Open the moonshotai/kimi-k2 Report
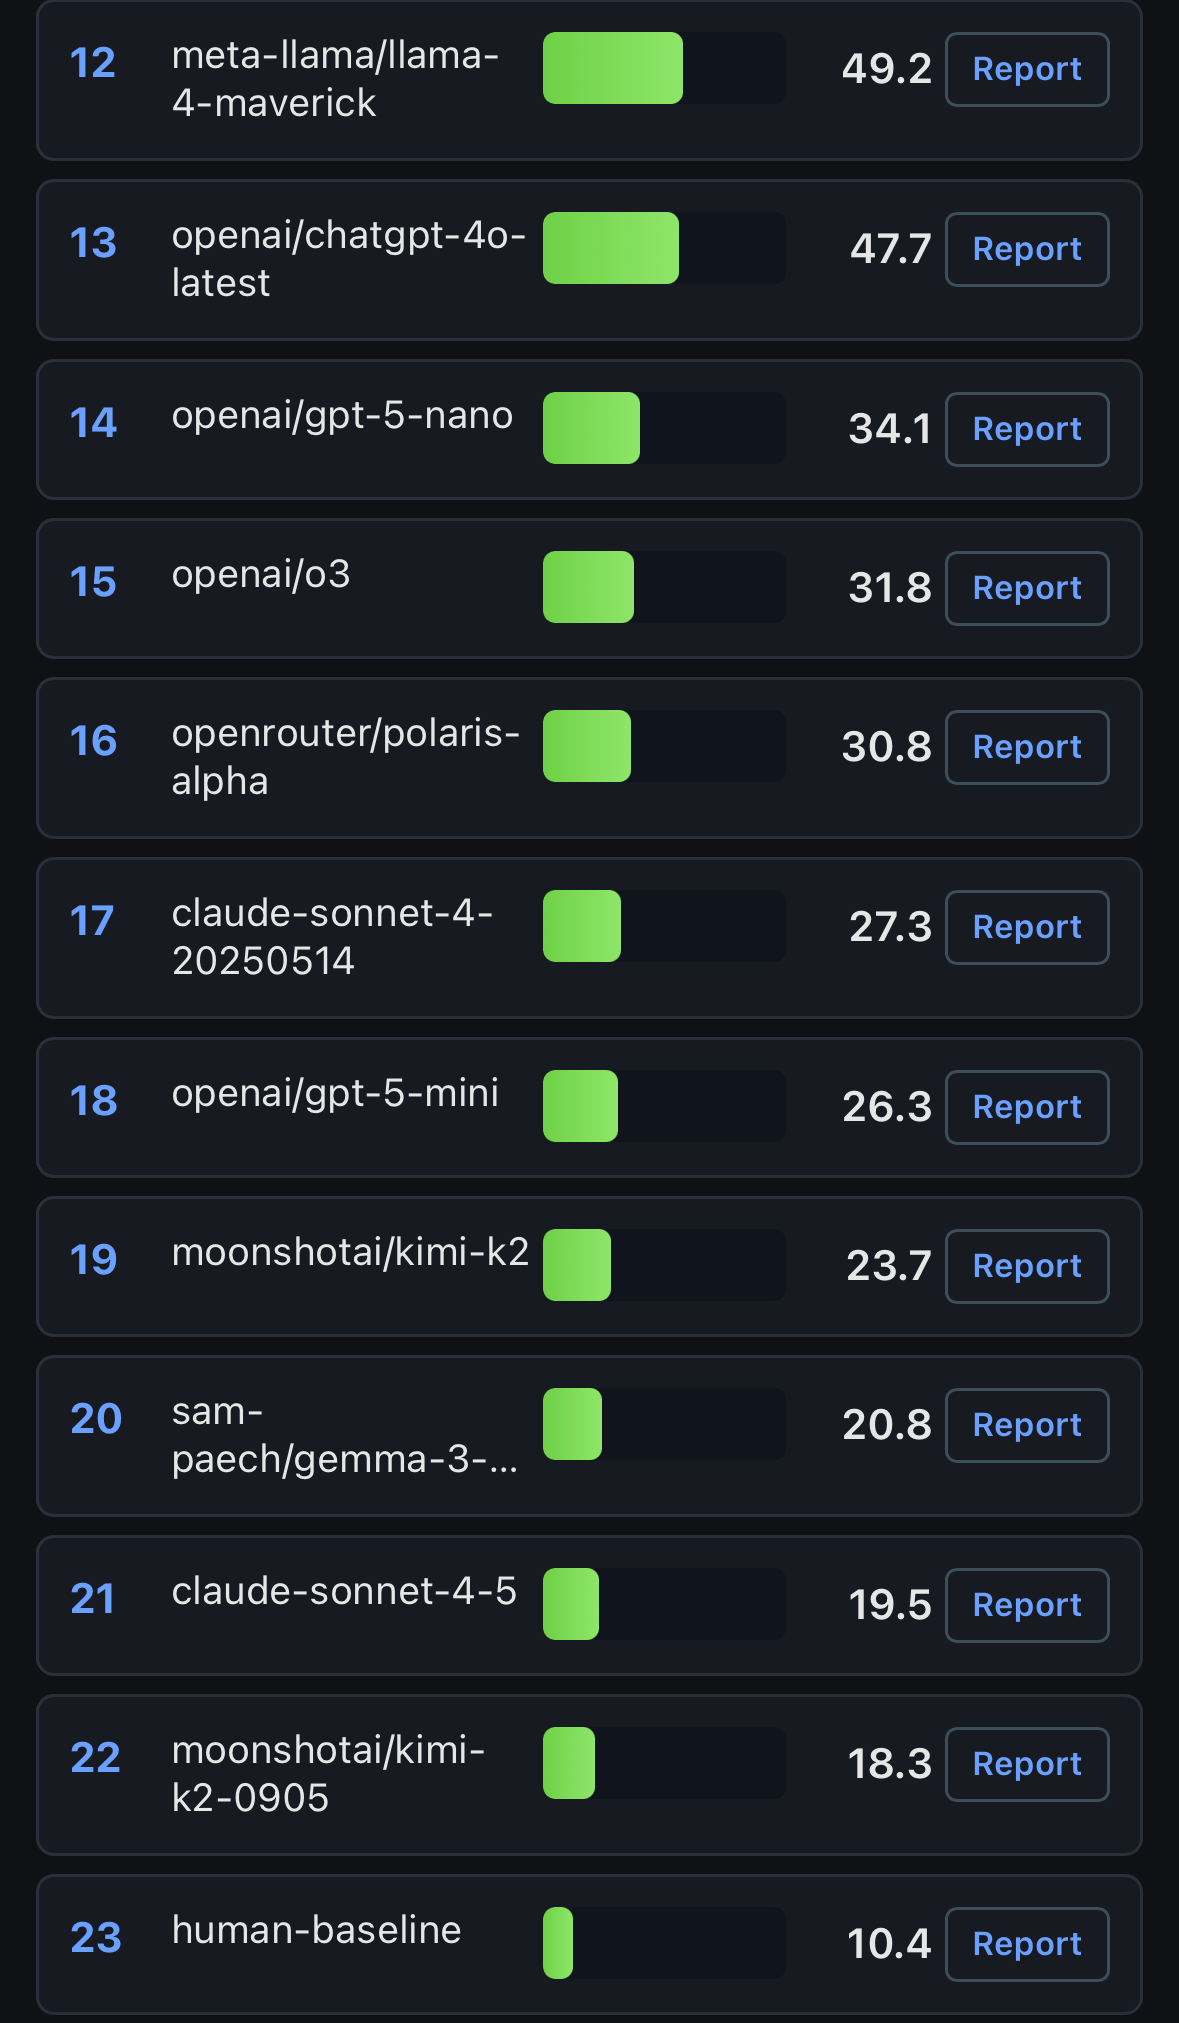 point(1027,1267)
